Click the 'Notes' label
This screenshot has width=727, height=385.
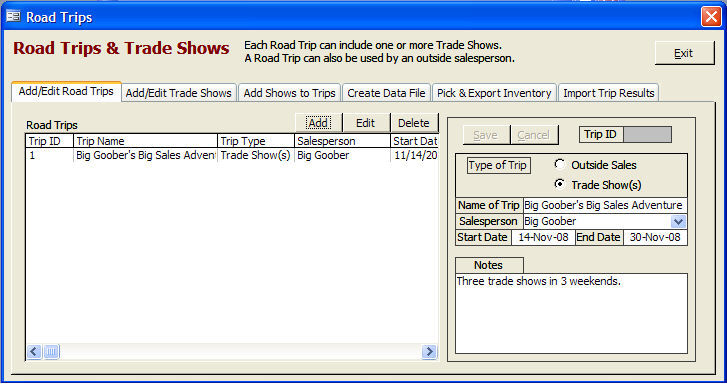489,265
